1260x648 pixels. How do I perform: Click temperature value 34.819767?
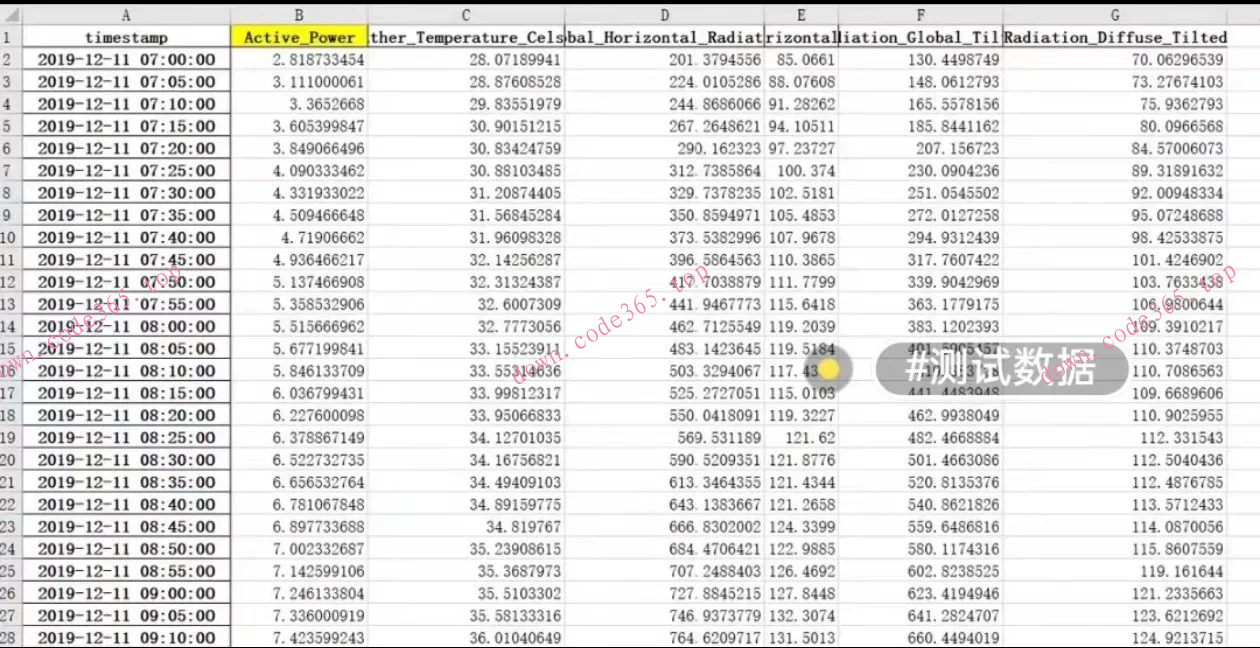[466, 527]
